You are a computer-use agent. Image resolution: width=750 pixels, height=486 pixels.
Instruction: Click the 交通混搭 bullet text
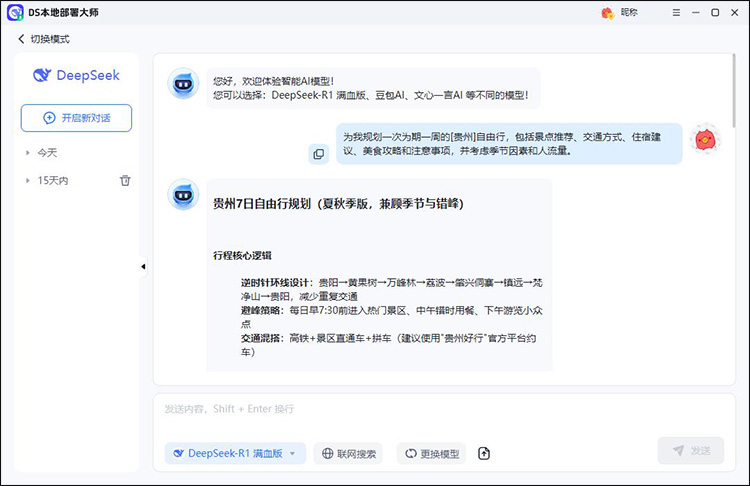pyautogui.click(x=388, y=345)
